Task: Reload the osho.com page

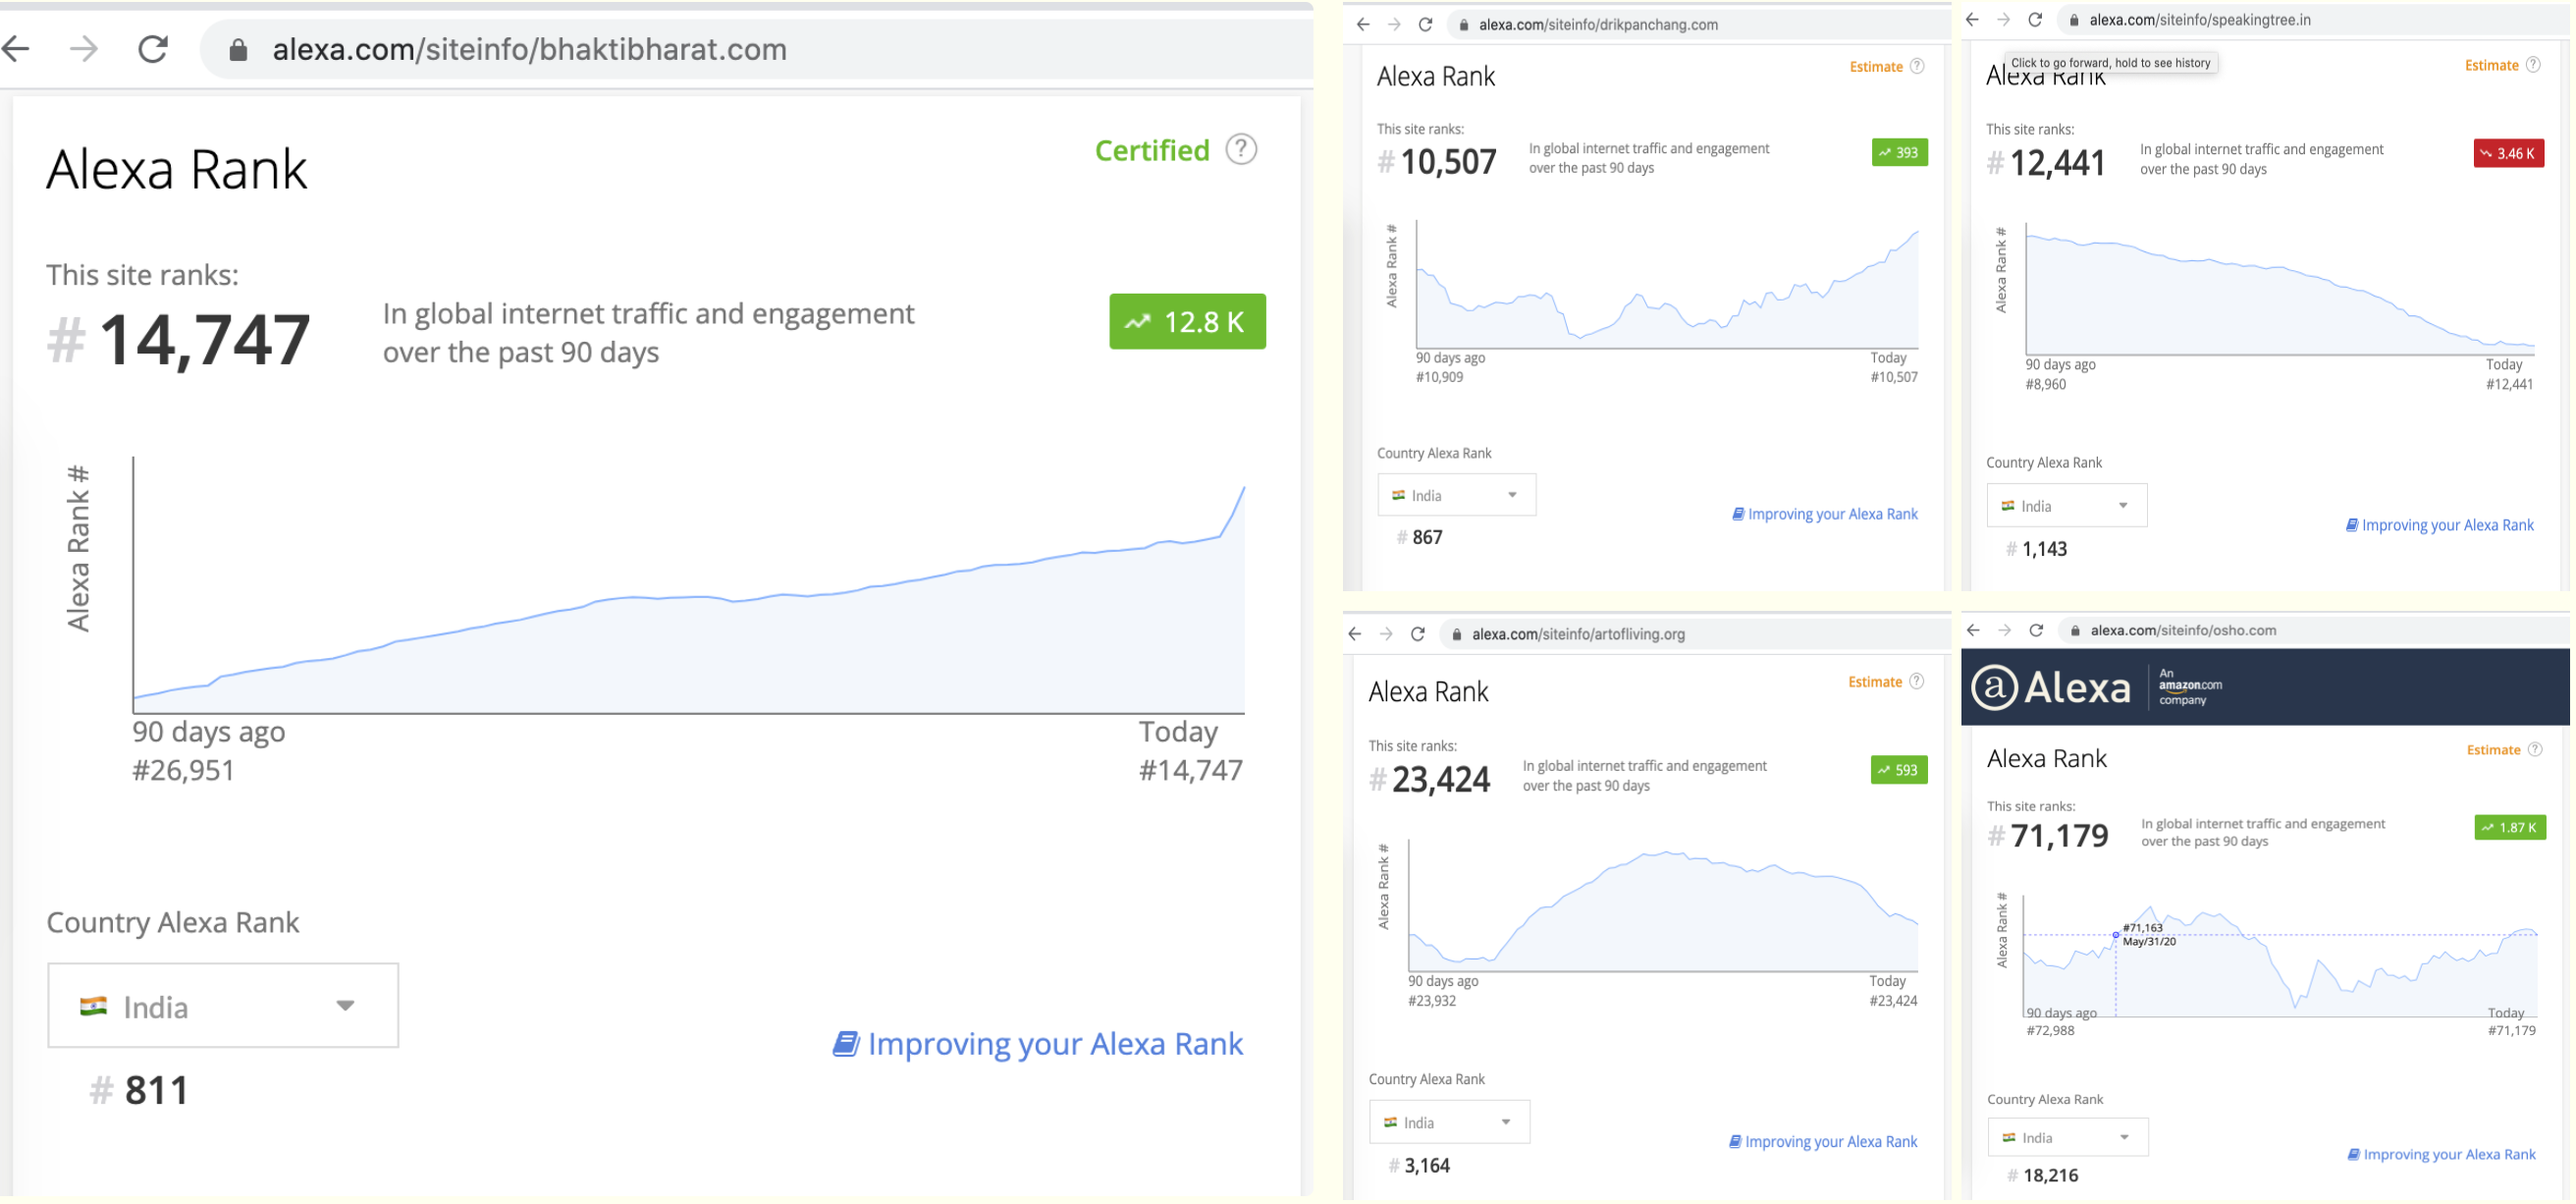Action: 2036,630
